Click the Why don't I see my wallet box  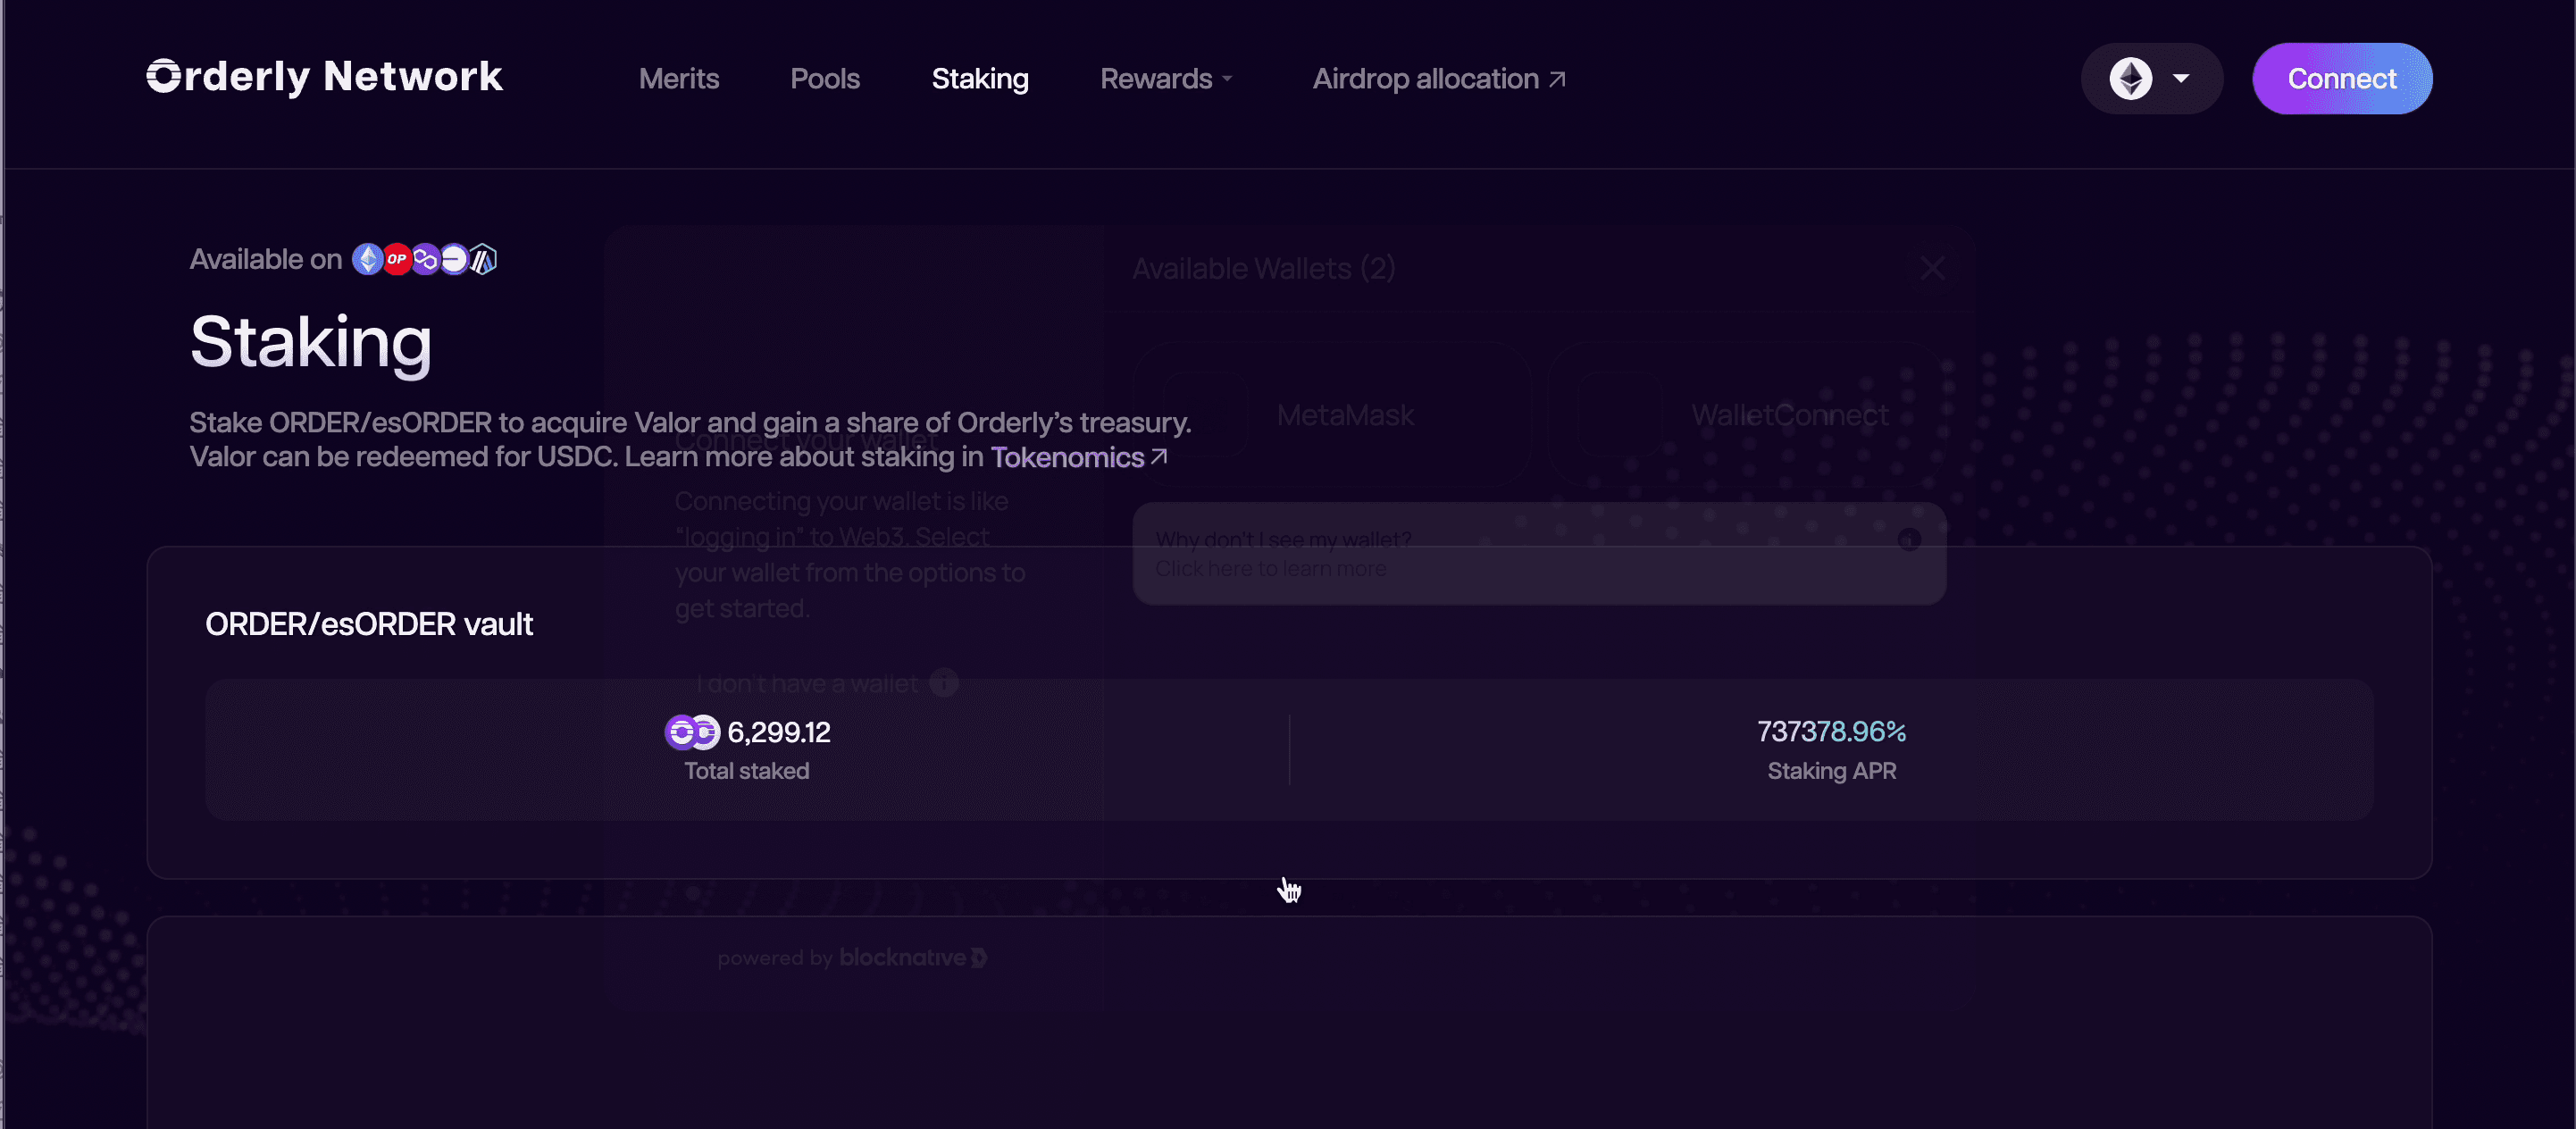pyautogui.click(x=1539, y=553)
